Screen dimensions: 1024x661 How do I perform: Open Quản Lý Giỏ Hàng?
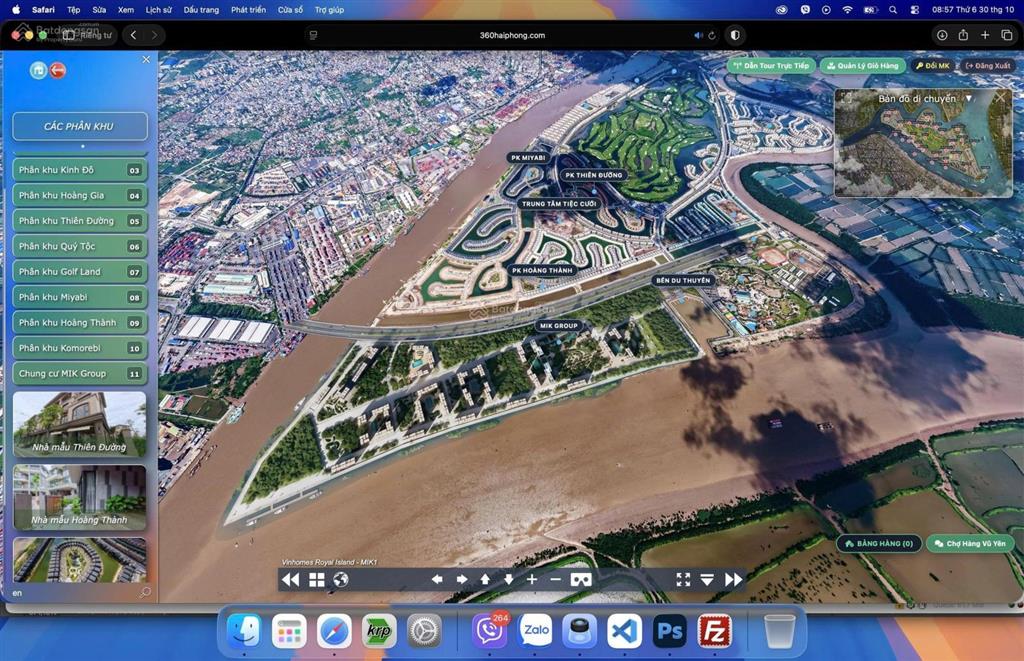tap(863, 66)
